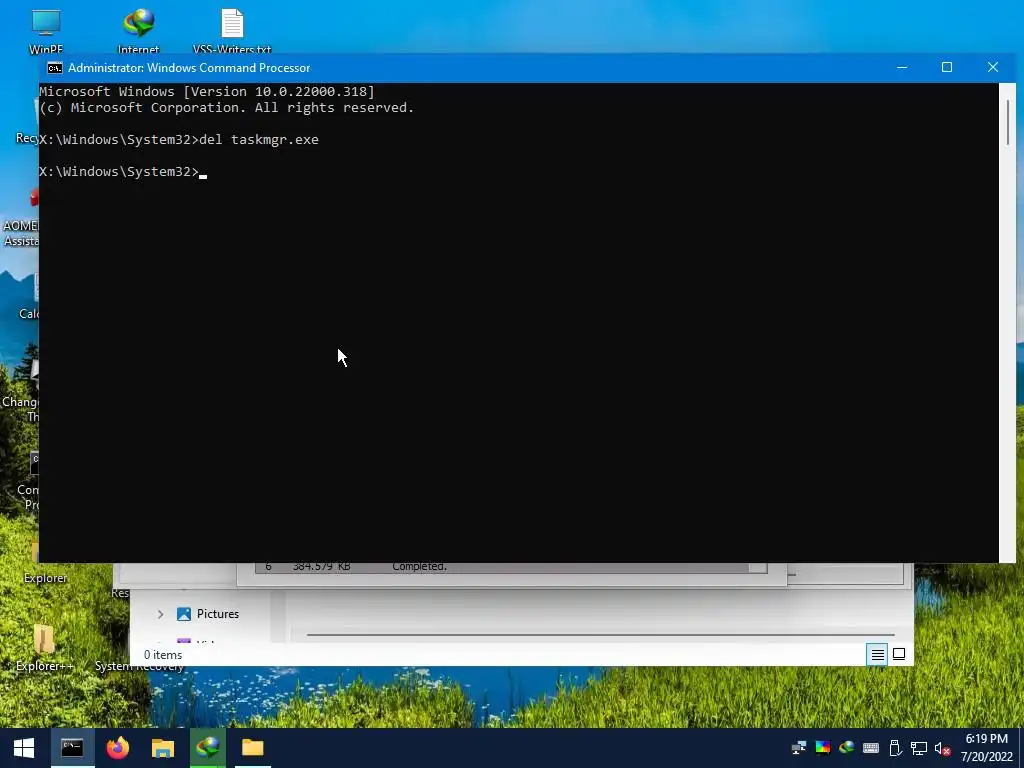Screen dimensions: 1024x768
Task: Open the wired network connection tray icon
Action: pyautogui.click(x=919, y=748)
